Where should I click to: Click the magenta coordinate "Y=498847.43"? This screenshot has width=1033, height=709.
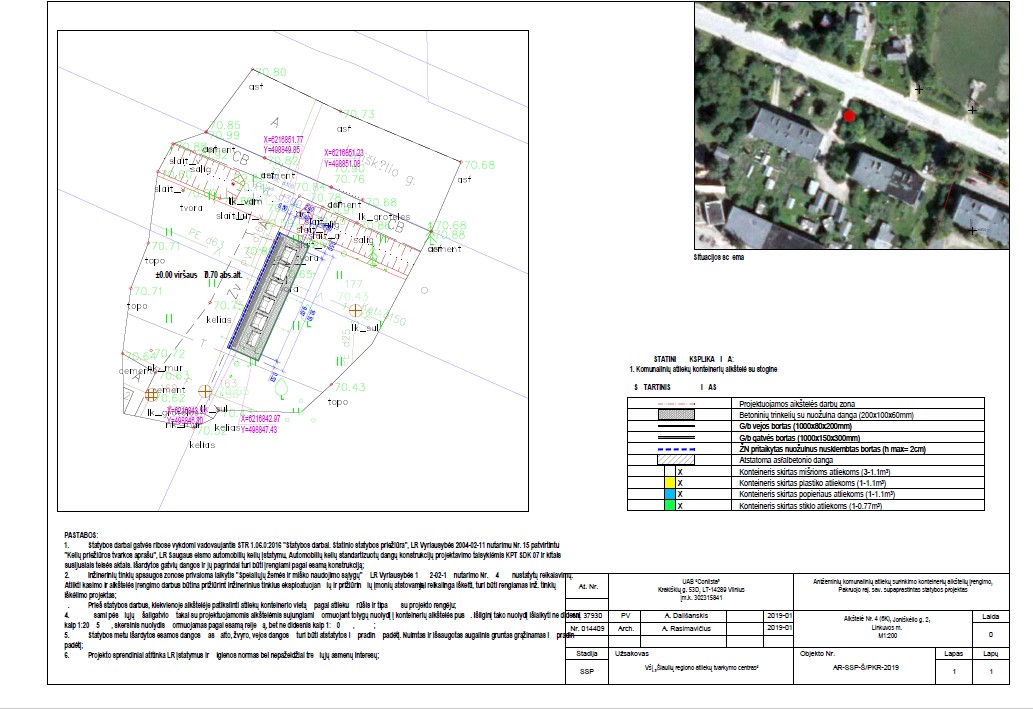[x=259, y=430]
